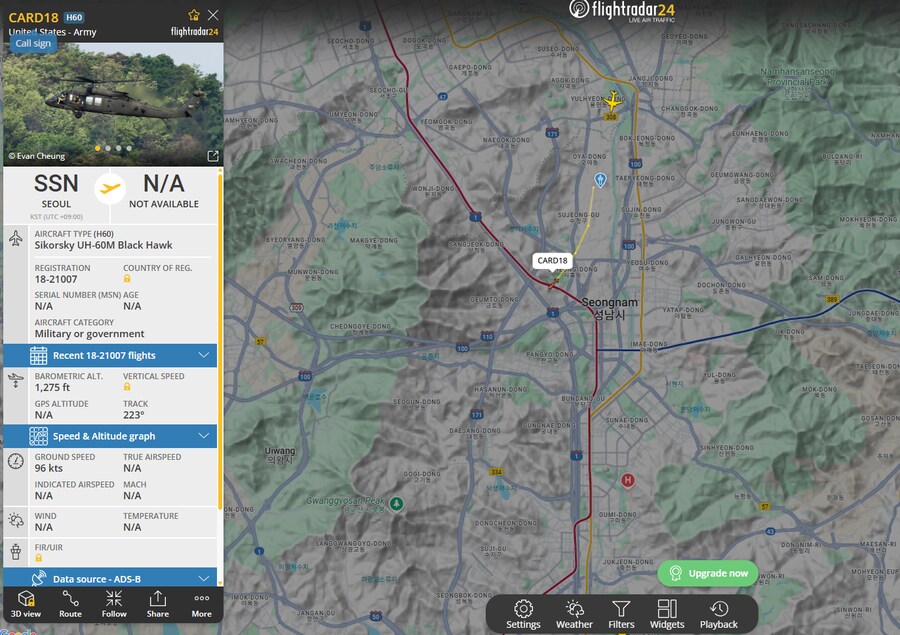Viewport: 900px width, 635px height.
Task: Click the CARD18 label on the map
Action: [552, 261]
